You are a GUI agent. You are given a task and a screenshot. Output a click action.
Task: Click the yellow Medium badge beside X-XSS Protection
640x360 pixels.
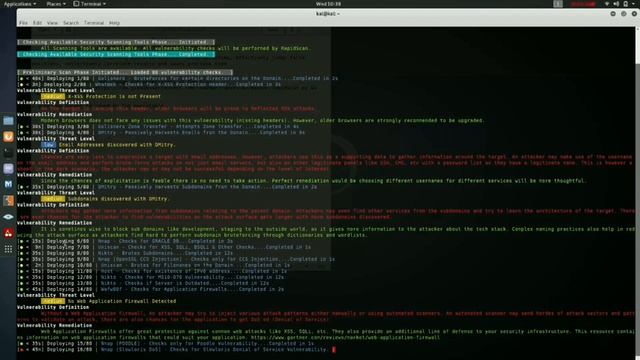click(x=53, y=96)
